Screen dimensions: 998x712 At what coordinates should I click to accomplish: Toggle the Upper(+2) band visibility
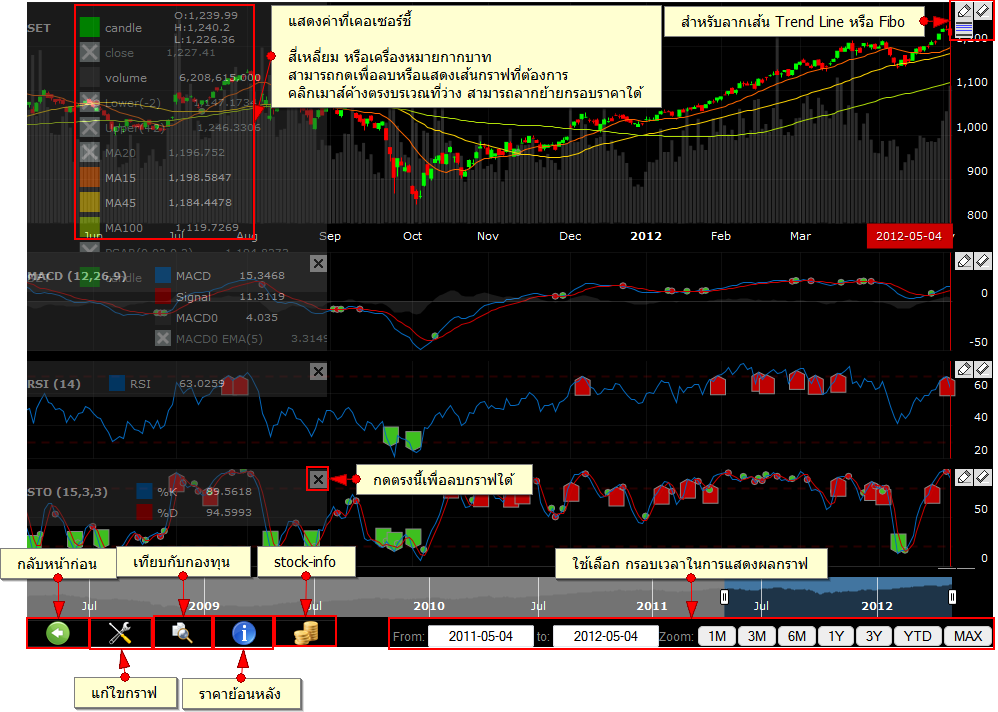pos(90,127)
